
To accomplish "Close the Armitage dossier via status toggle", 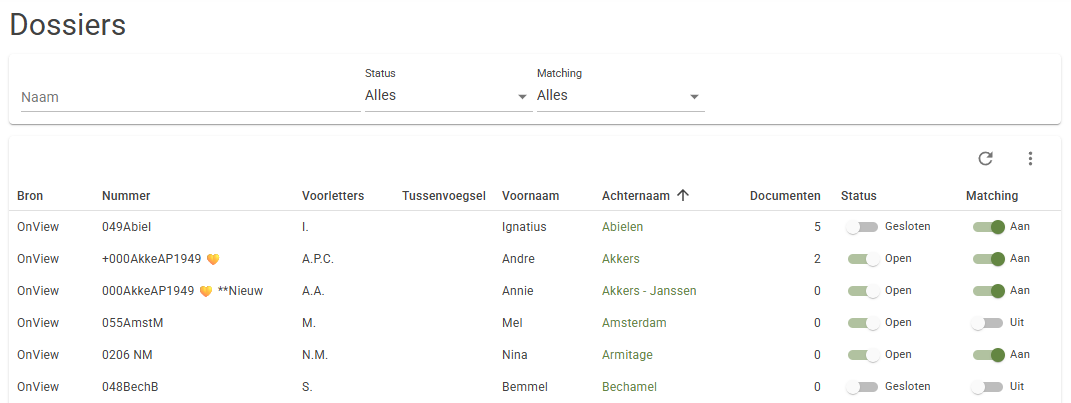I will coord(864,355).
